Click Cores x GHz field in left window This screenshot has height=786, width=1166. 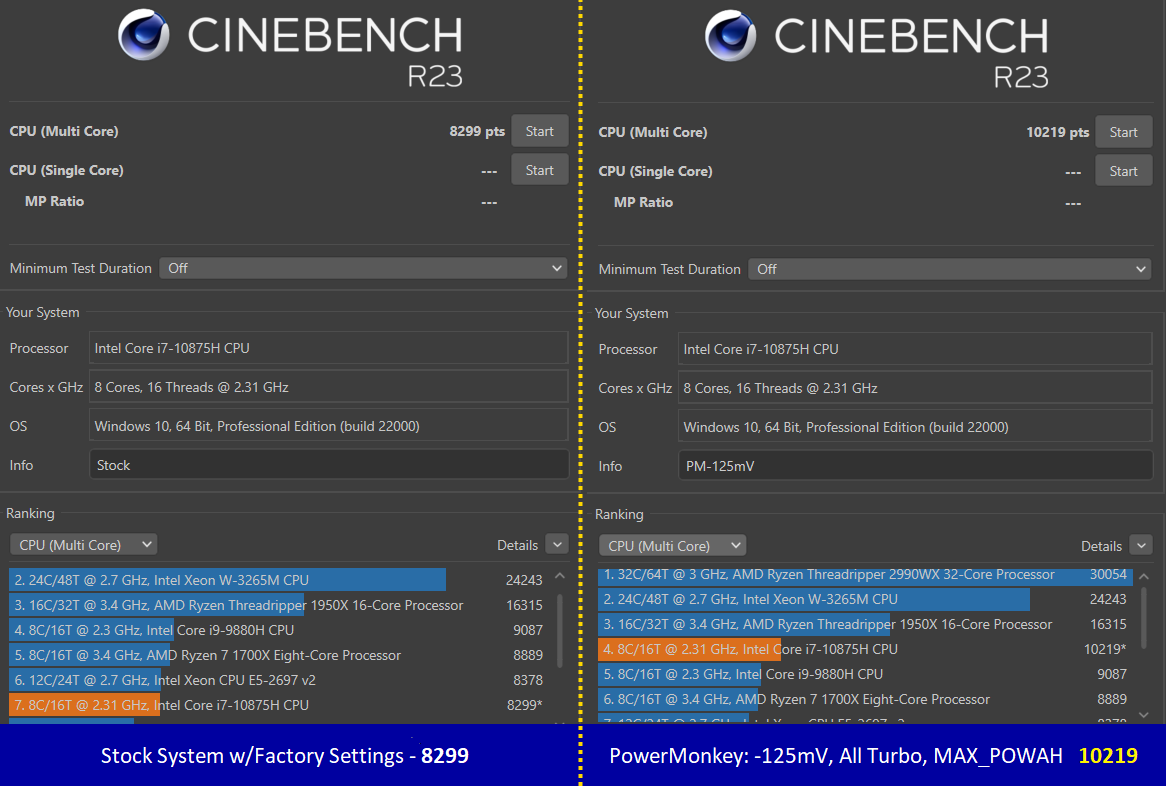click(x=329, y=387)
